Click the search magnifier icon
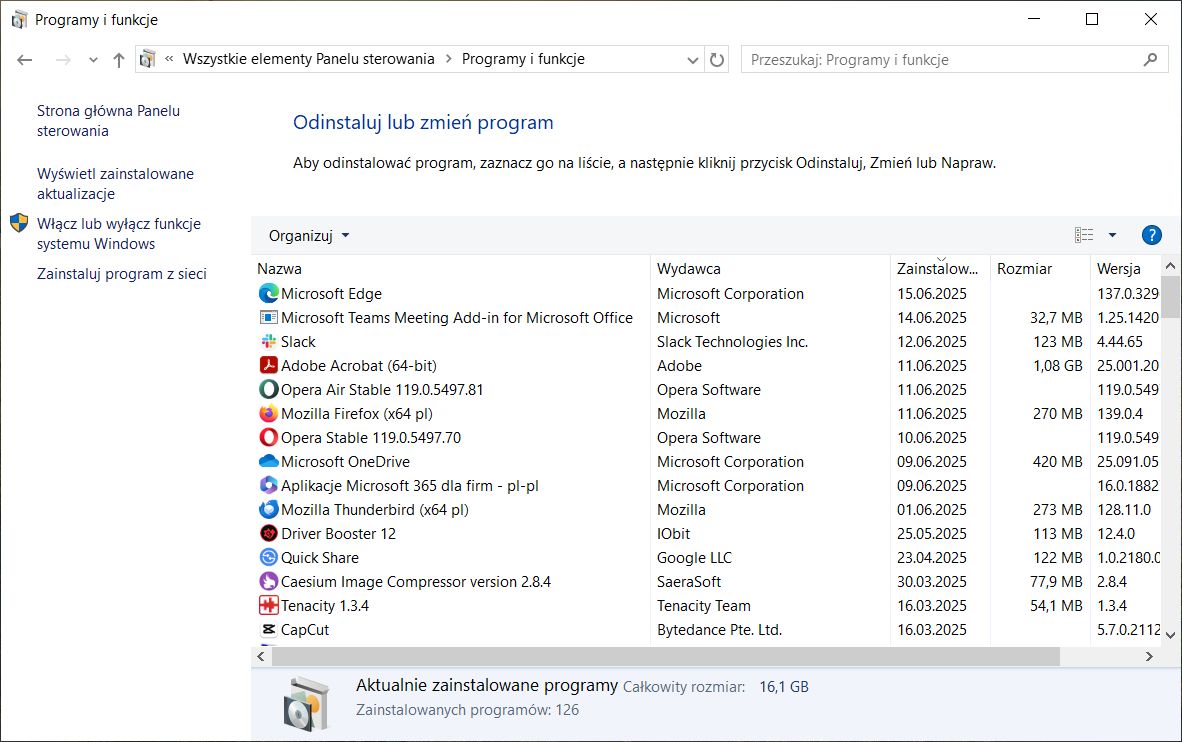 (x=1150, y=59)
